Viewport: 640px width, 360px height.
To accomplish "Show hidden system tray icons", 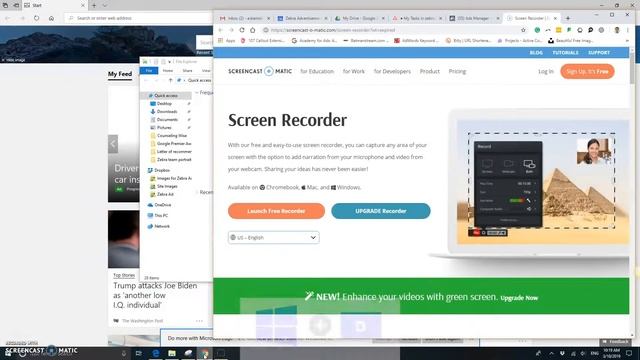I will point(551,353).
